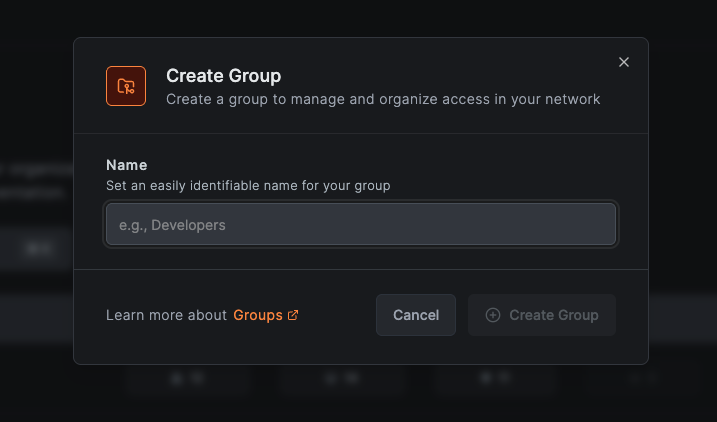Click the plus circle icon in Create Group button
This screenshot has height=422, width=717.
(x=493, y=315)
